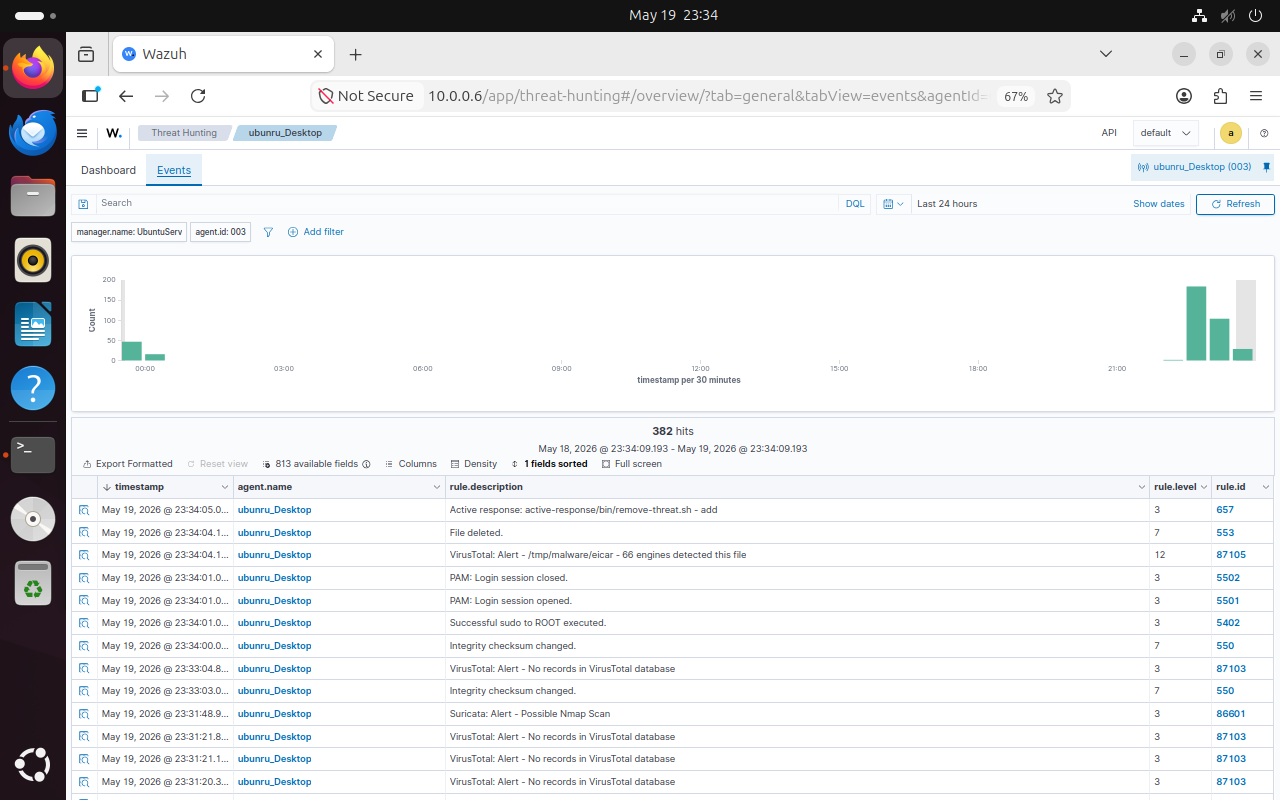
Task: Toggle Full screen for the events table
Action: point(632,464)
